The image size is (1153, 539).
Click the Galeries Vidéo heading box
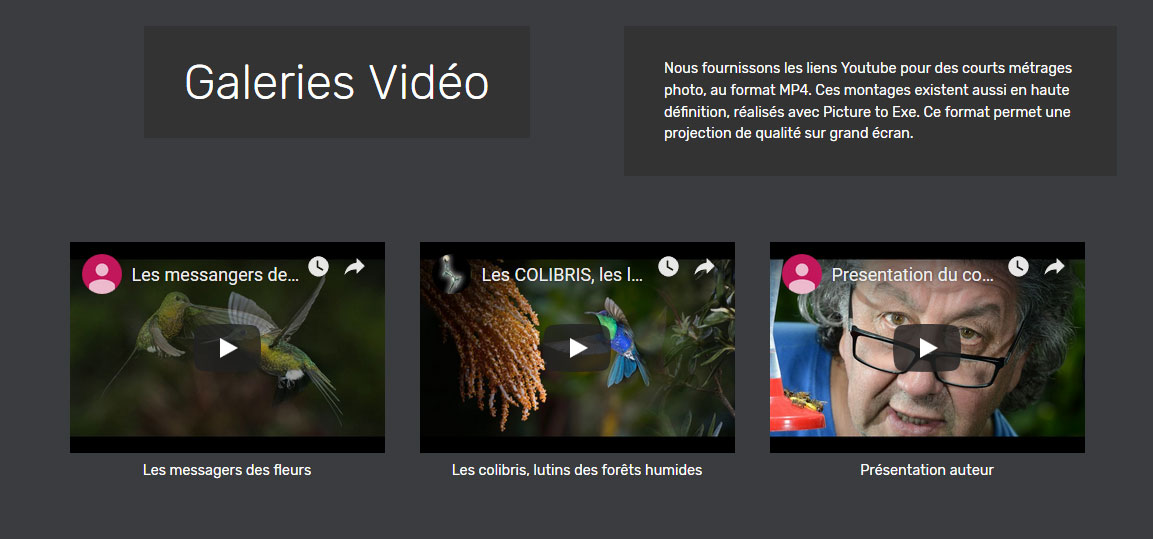pyautogui.click(x=337, y=82)
